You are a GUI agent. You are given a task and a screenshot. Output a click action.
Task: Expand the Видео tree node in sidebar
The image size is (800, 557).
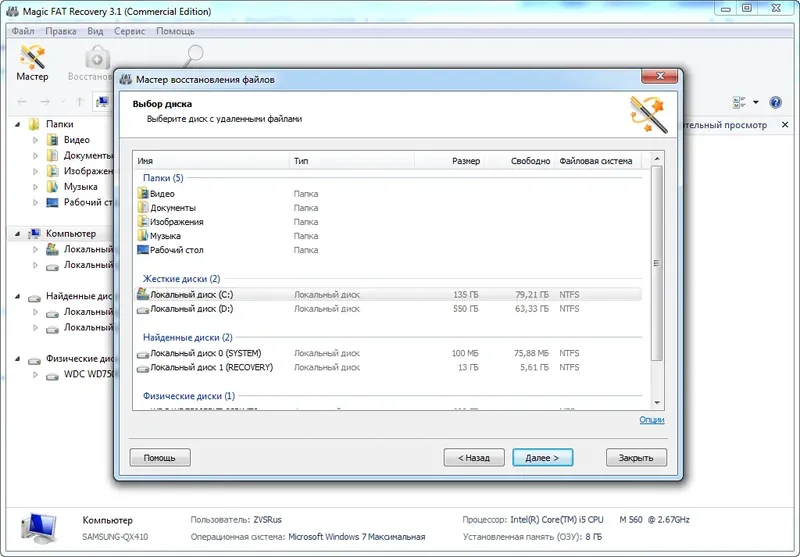click(x=35, y=140)
